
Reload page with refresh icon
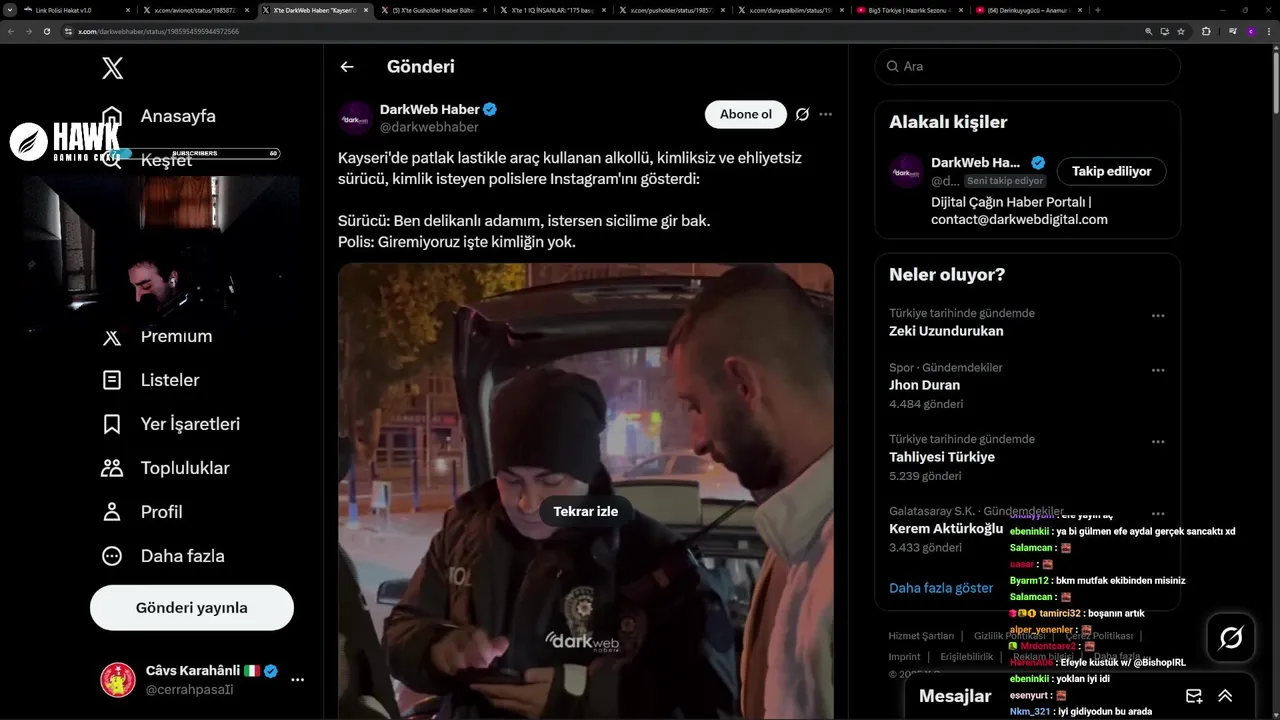tap(47, 31)
